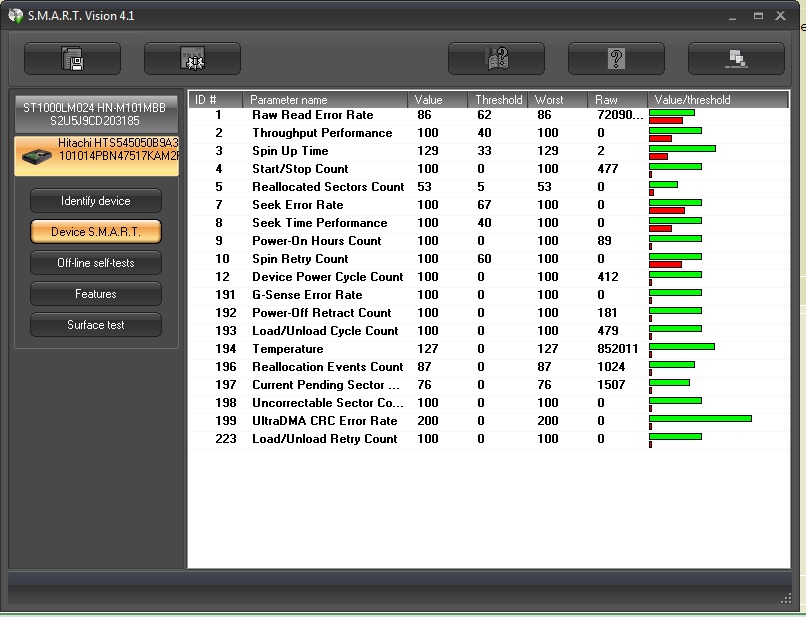Open Off-line self-tests
This screenshot has width=806, height=617.
[96, 263]
